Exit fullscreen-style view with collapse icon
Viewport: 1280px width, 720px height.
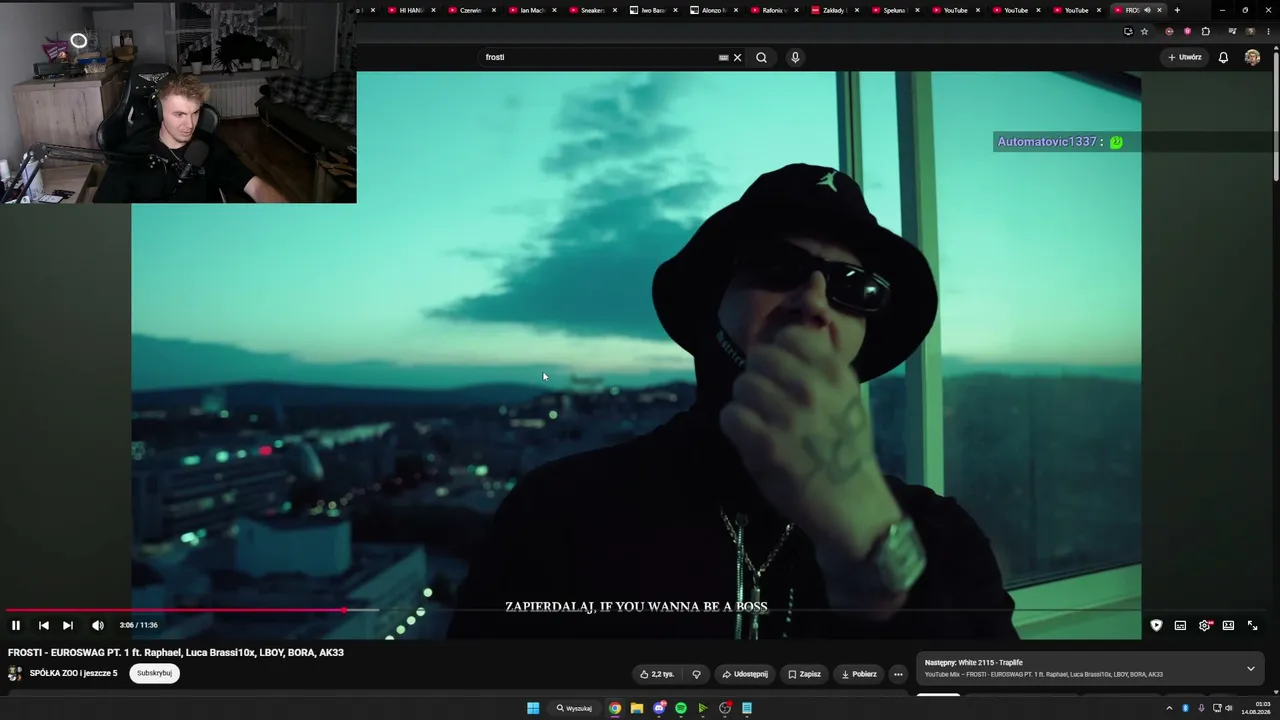[1252, 625]
